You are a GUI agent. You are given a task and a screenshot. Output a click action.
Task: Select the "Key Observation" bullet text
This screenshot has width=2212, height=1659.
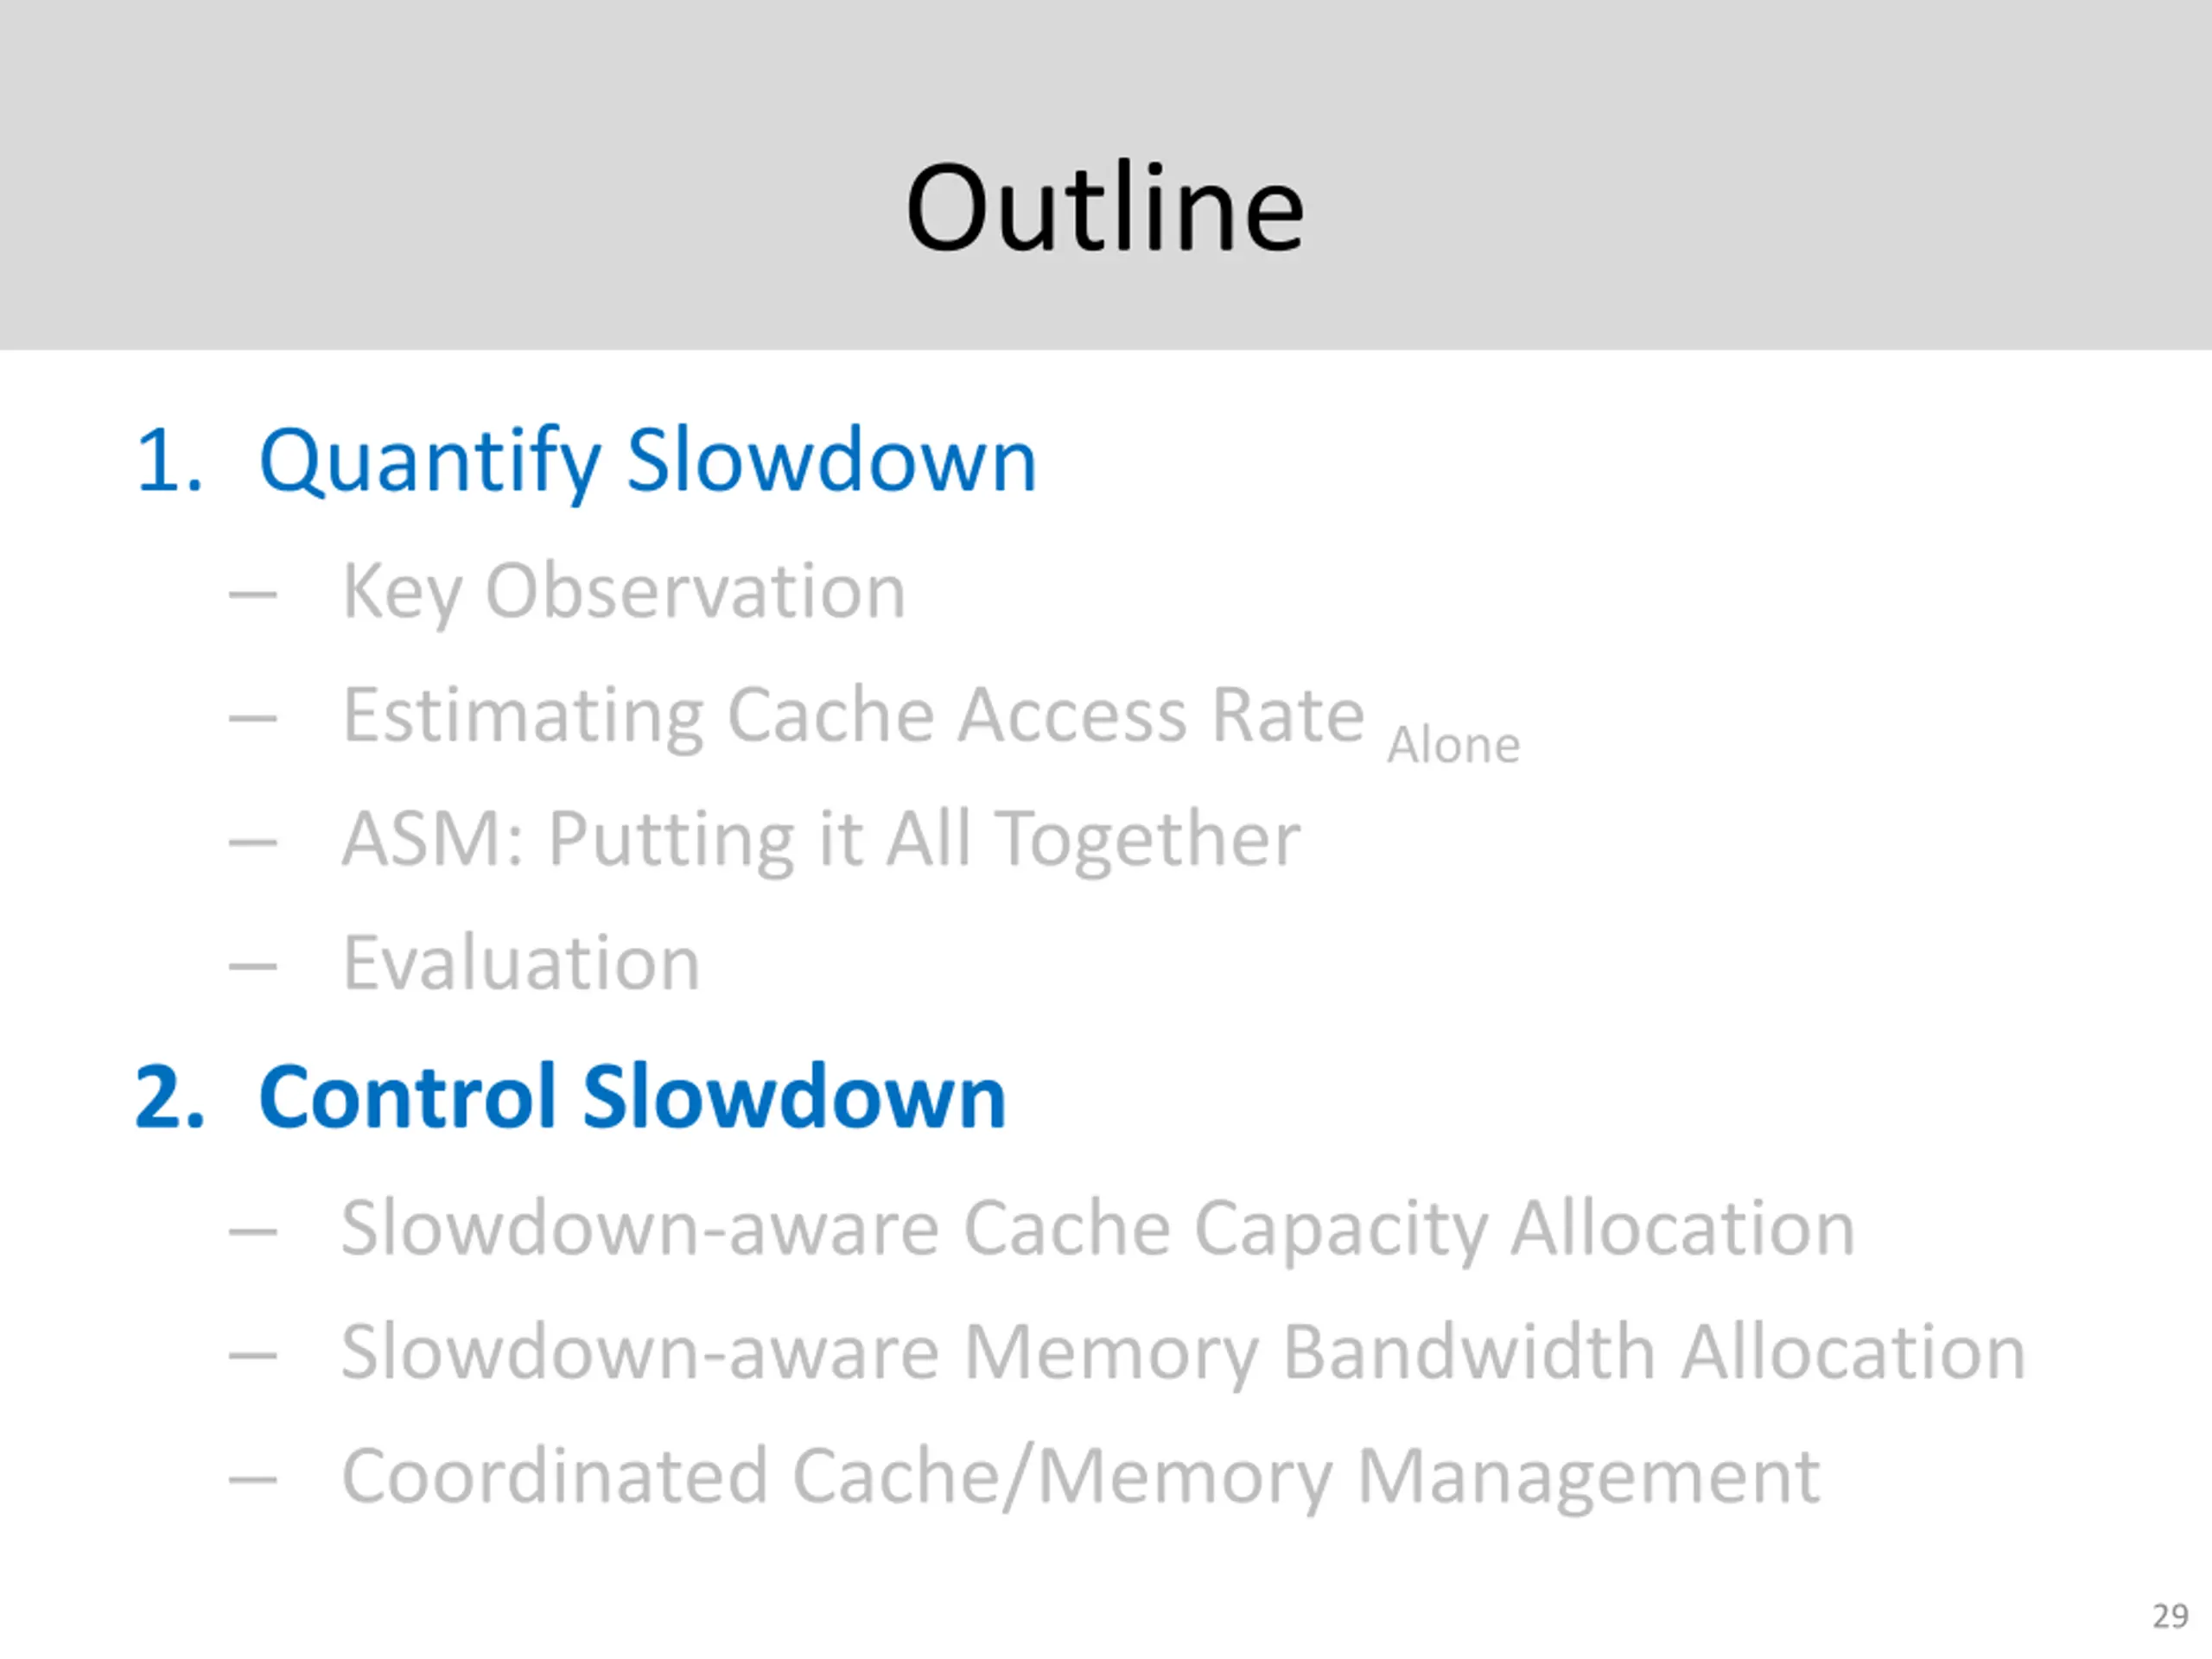(624, 591)
